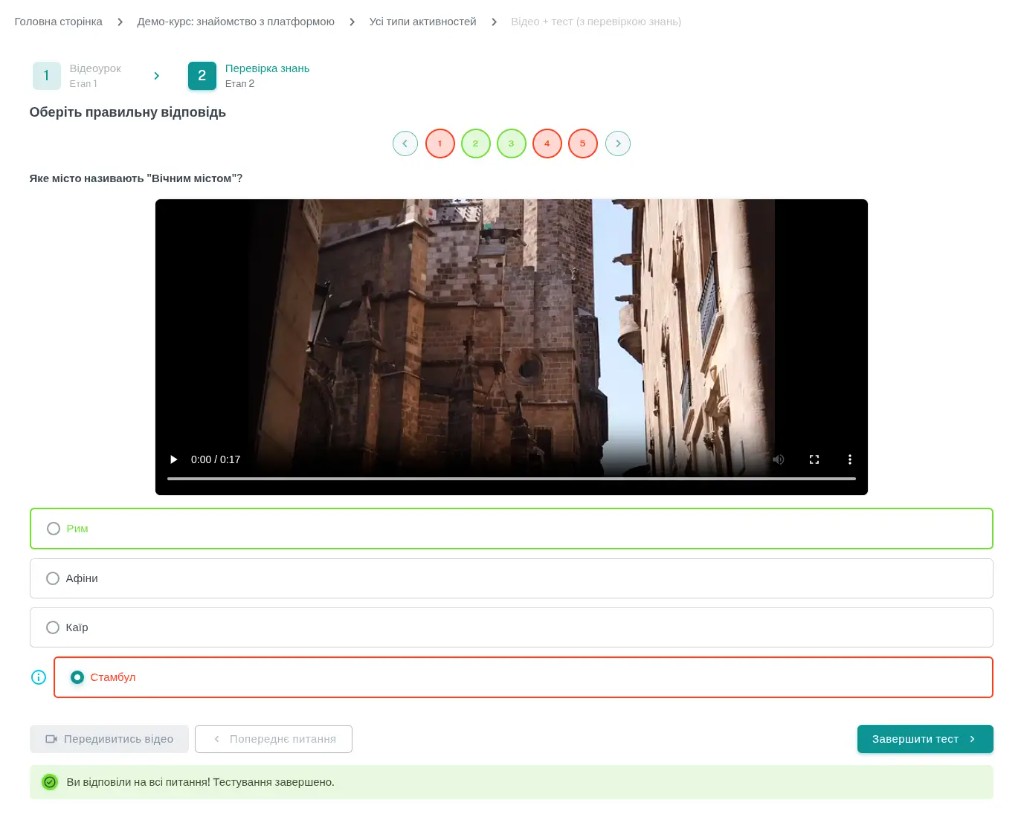Click chevron after Демо-курс breadcrumb
1024x820 pixels.
[352, 22]
